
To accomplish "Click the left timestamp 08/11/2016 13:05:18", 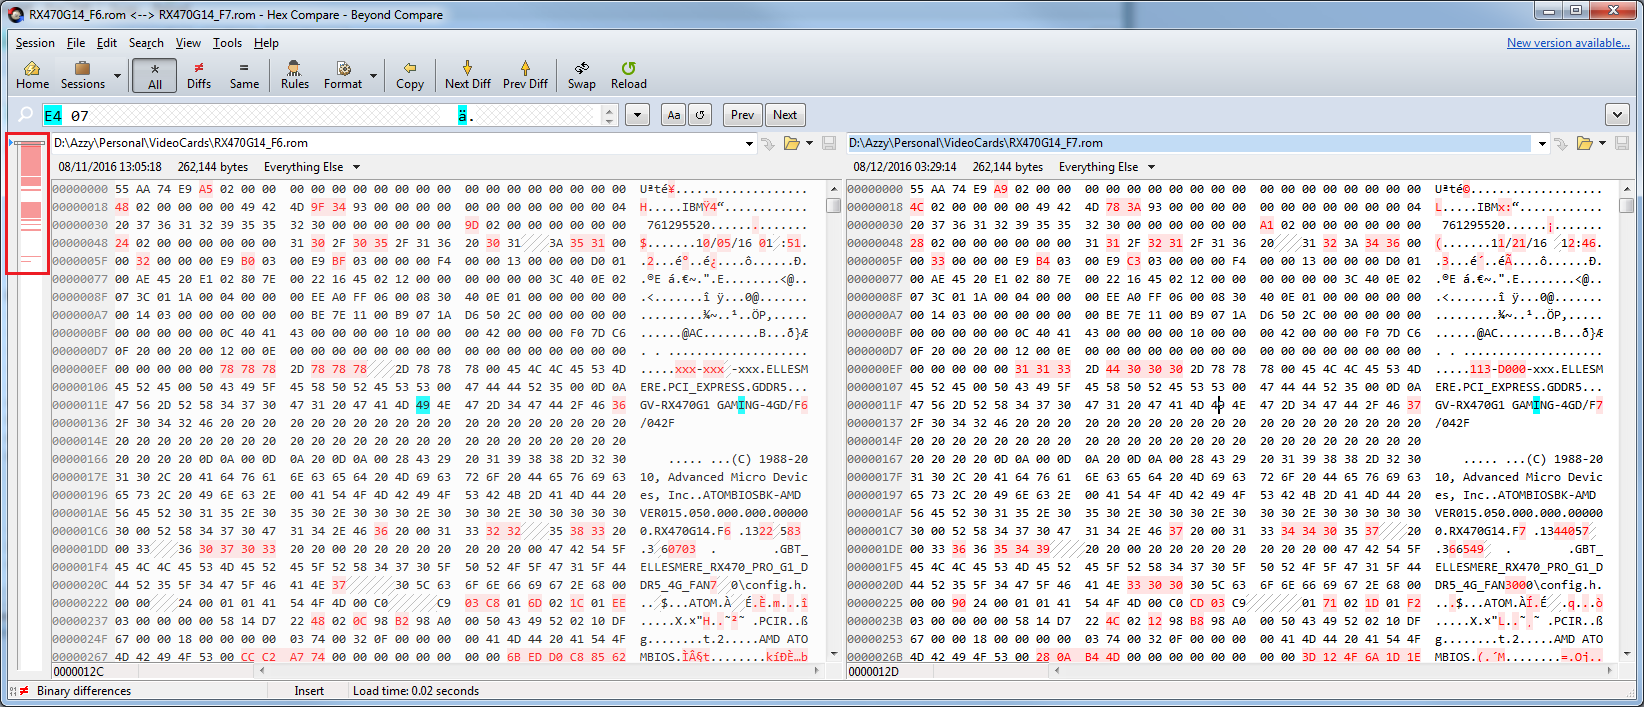I will click(x=110, y=167).
